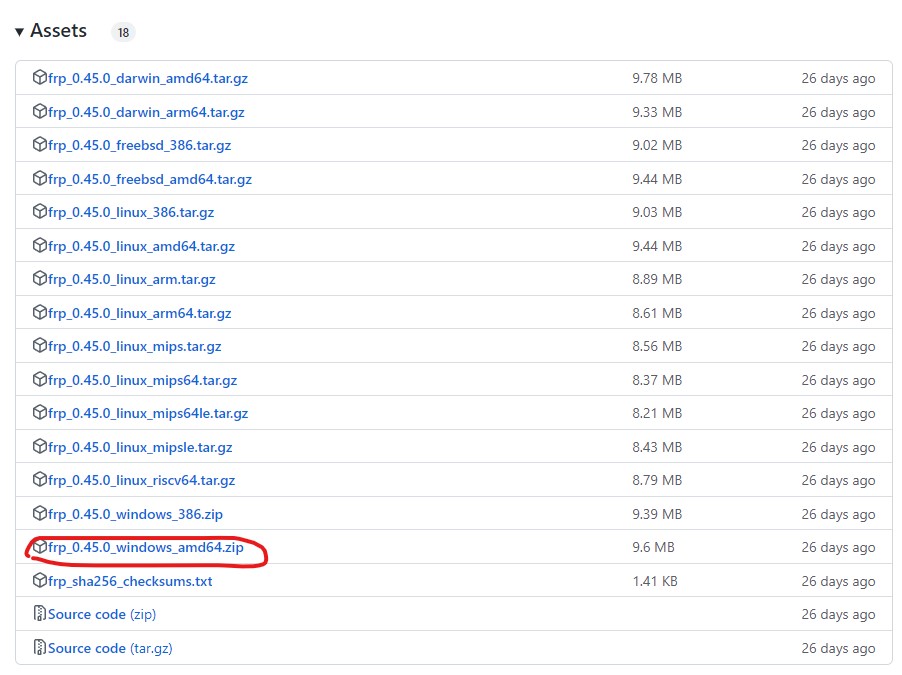This screenshot has width=902, height=675.
Task: Download frp_0.45.0_windows_amd64.zip
Action: pos(145,548)
